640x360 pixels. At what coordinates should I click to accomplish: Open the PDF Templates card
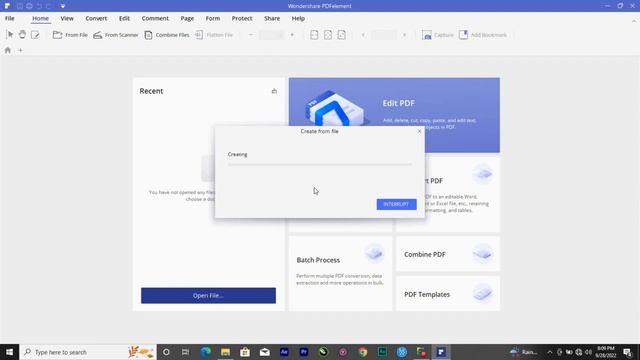click(x=448, y=294)
